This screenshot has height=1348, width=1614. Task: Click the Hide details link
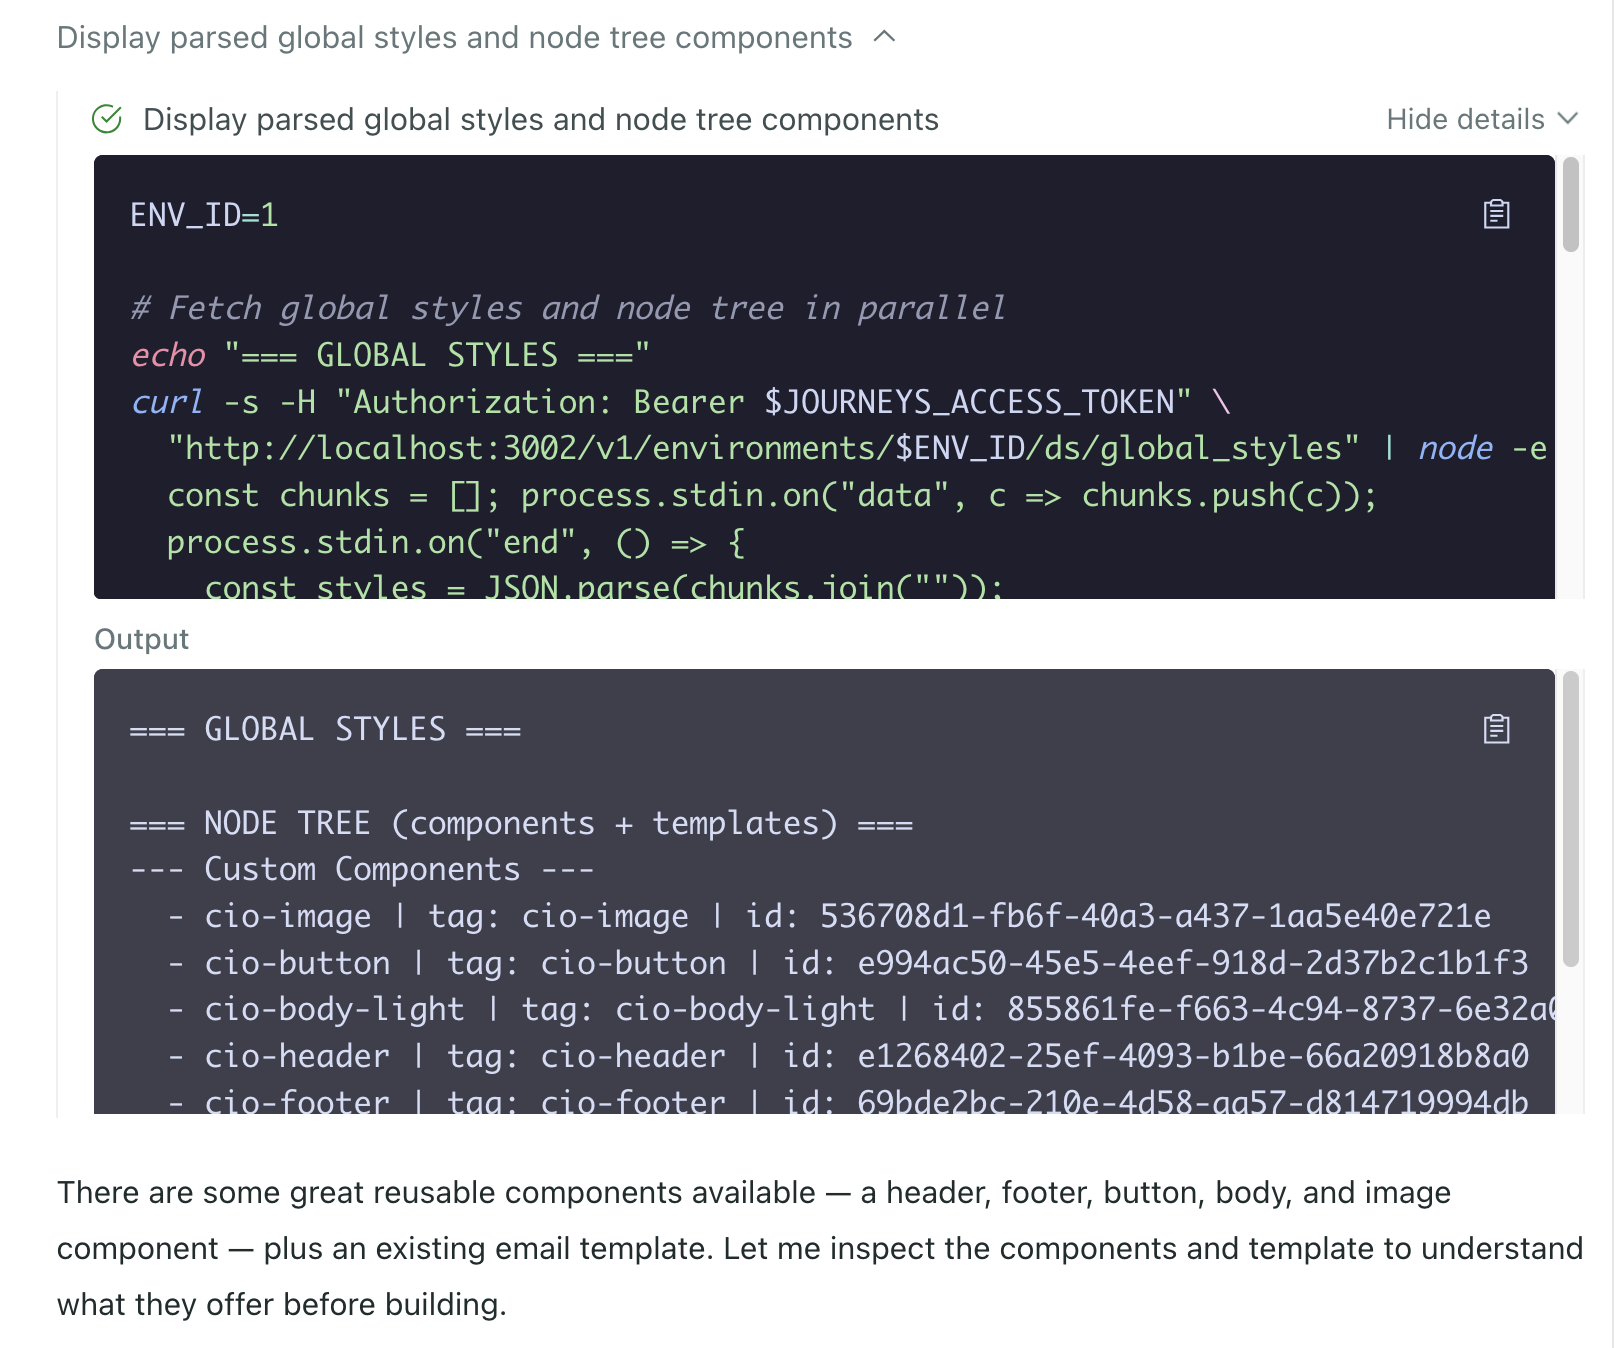click(1462, 119)
